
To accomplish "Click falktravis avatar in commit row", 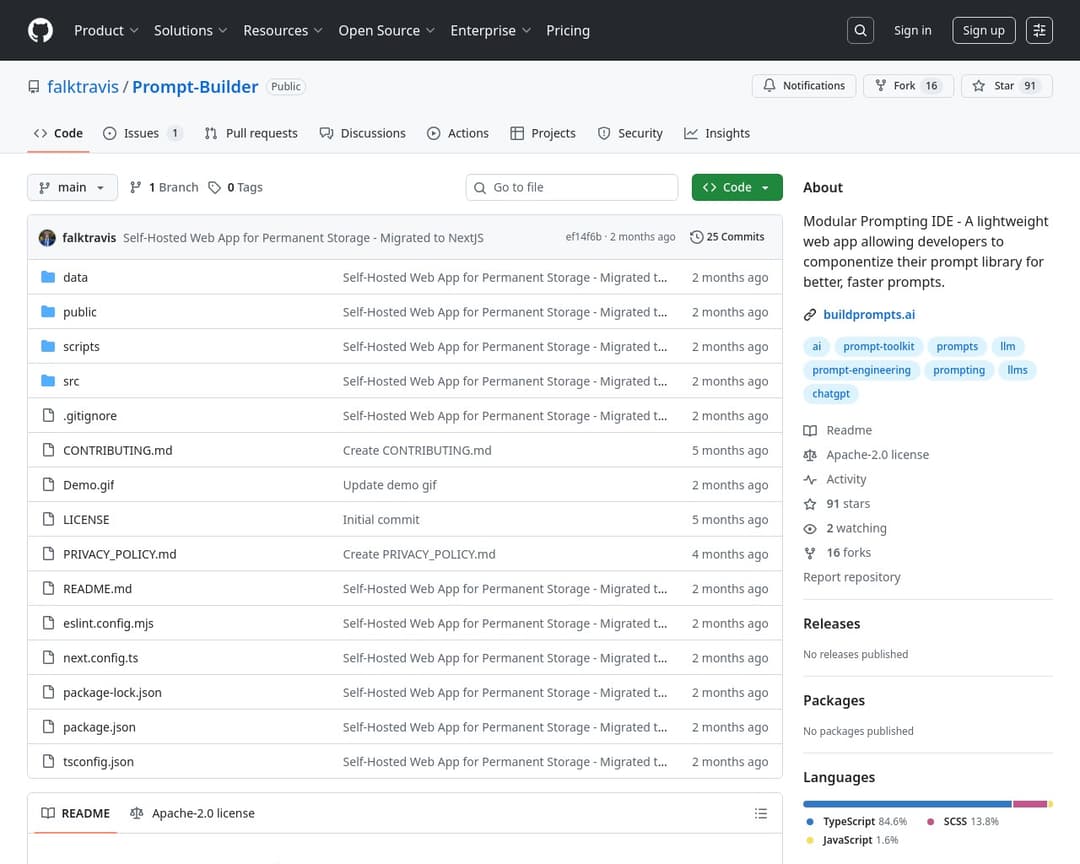I will (x=47, y=238).
